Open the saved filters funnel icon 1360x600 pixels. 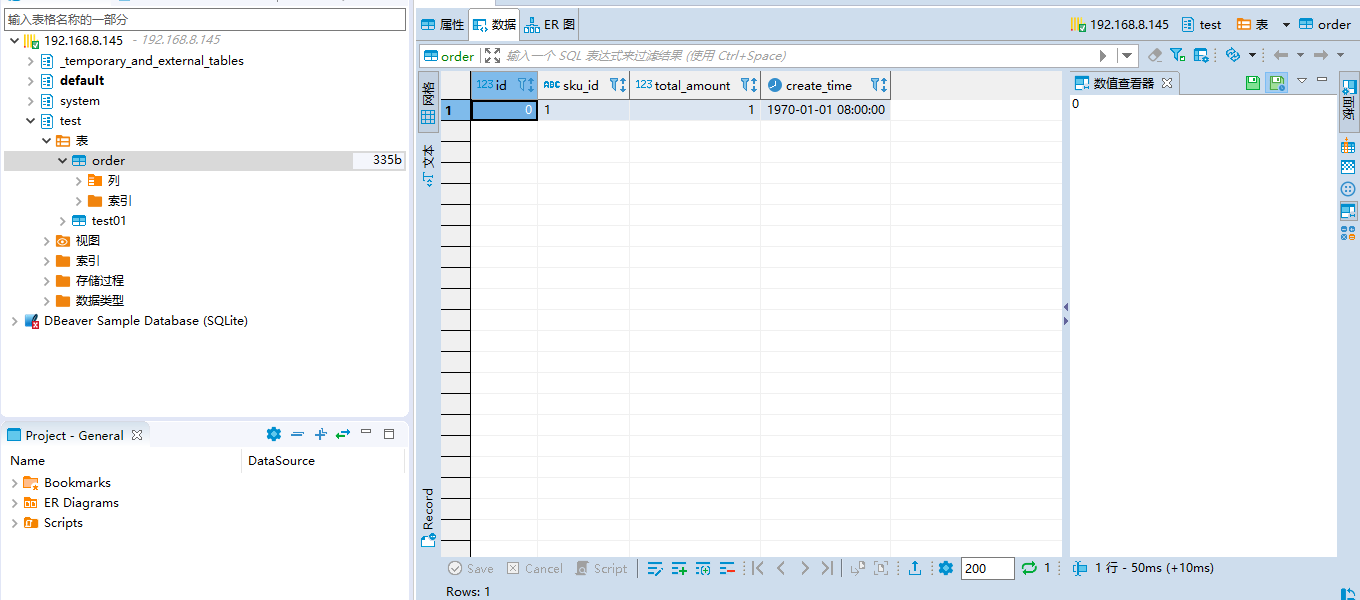(1177, 55)
